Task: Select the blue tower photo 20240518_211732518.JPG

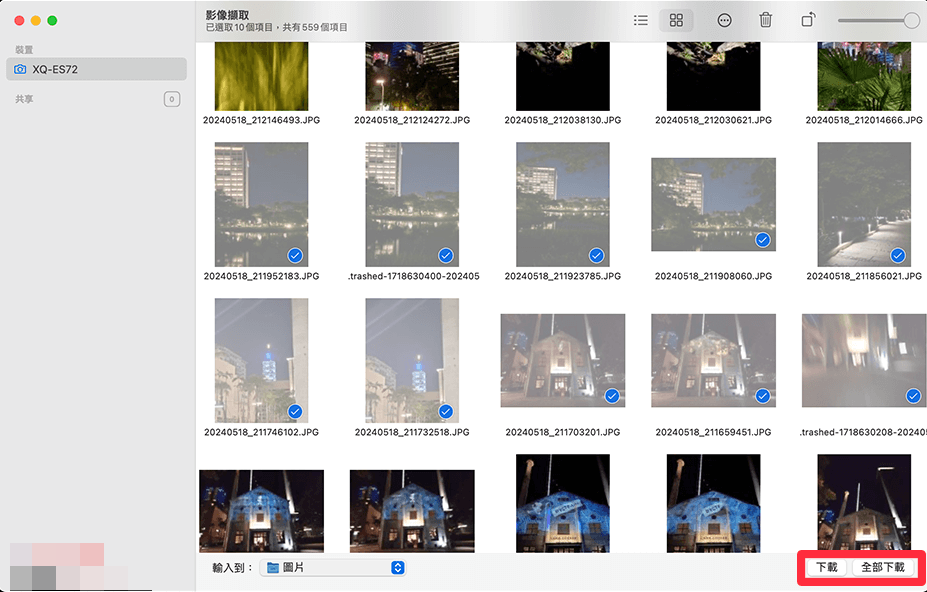Action: [411, 360]
